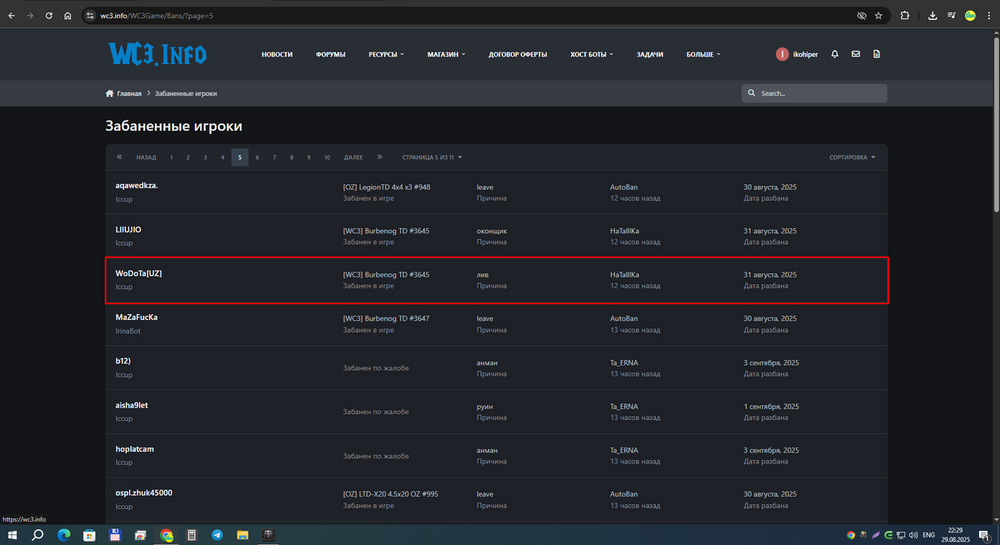This screenshot has width=1000, height=545.
Task: Click ENG language indicator in tray
Action: [x=929, y=535]
